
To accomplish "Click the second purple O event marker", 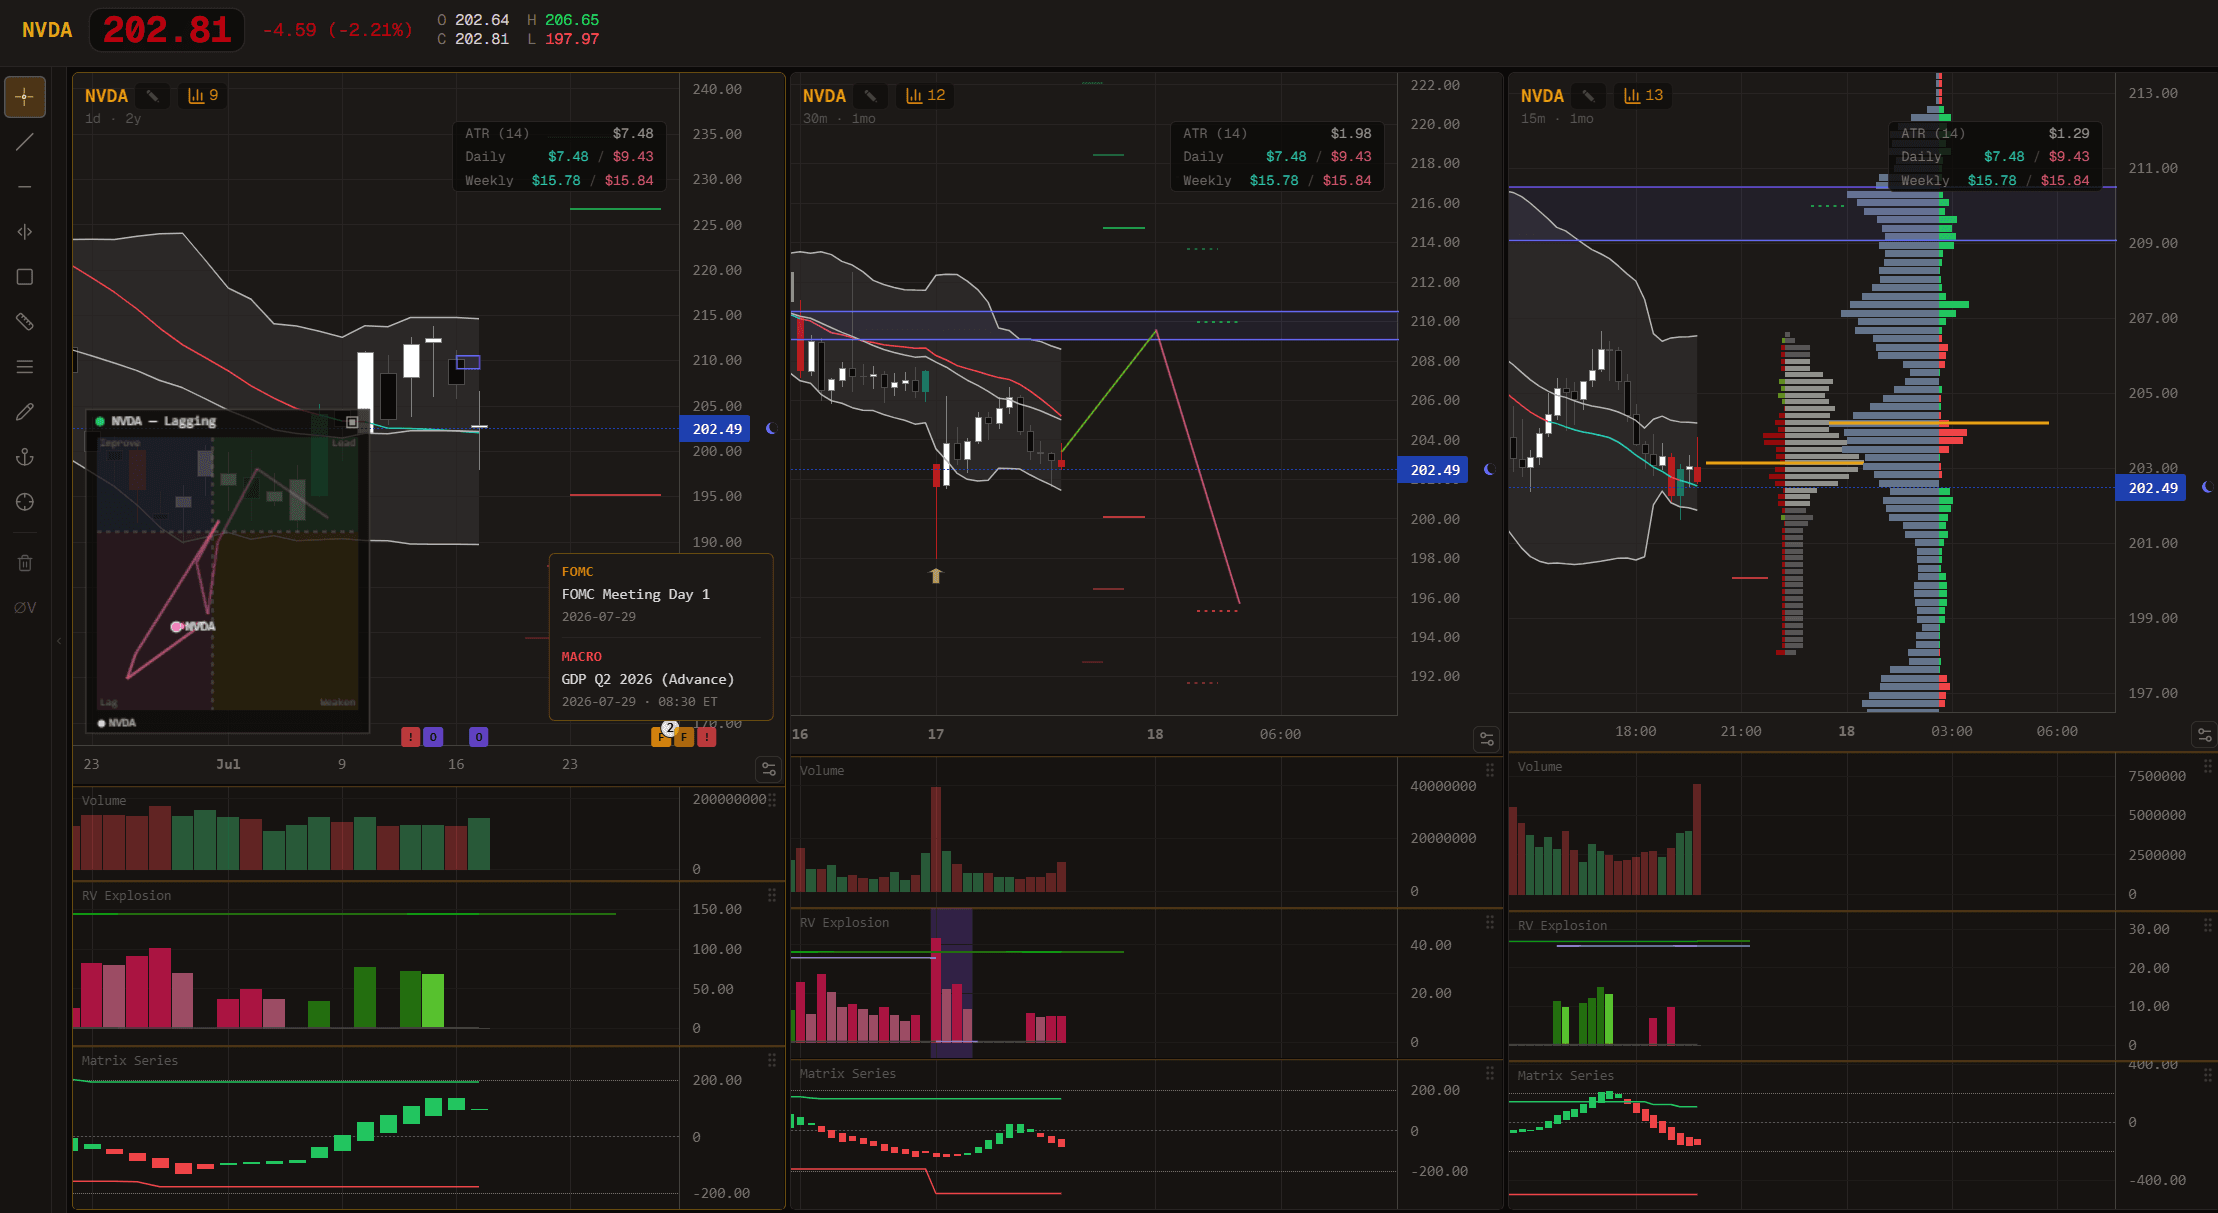I will click(x=479, y=737).
